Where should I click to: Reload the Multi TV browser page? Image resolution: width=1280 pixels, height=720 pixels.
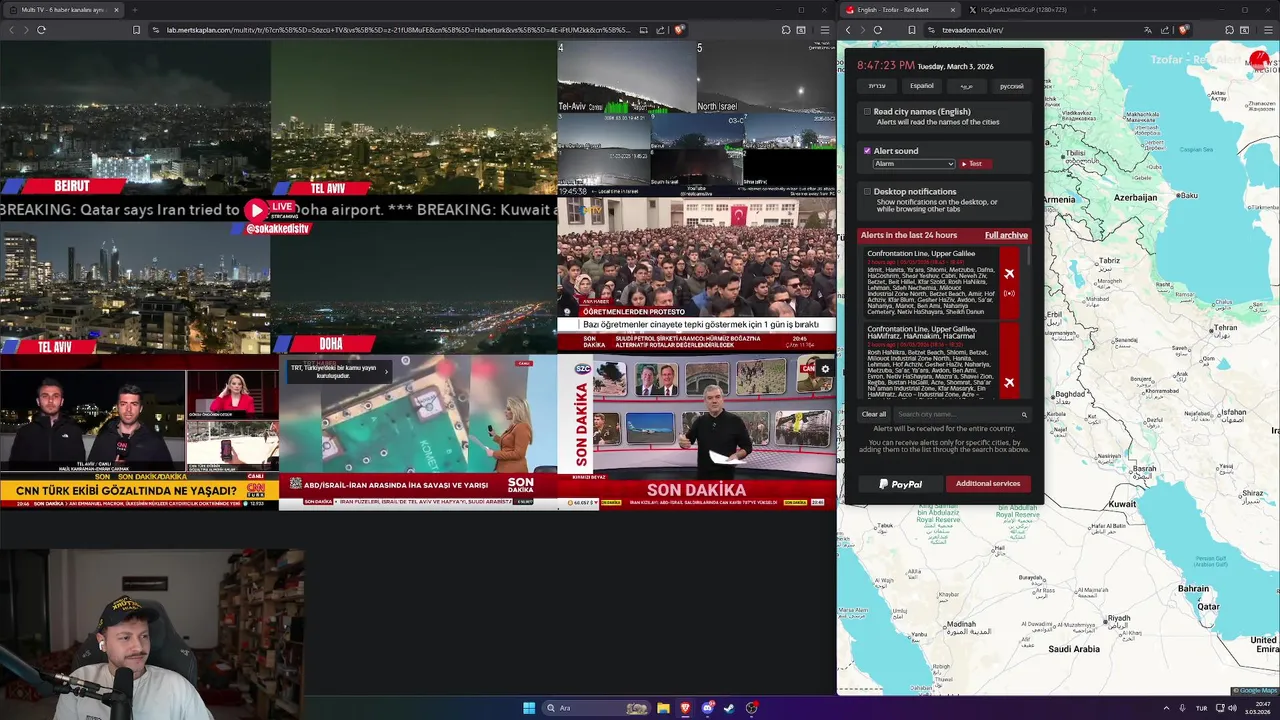tap(41, 30)
